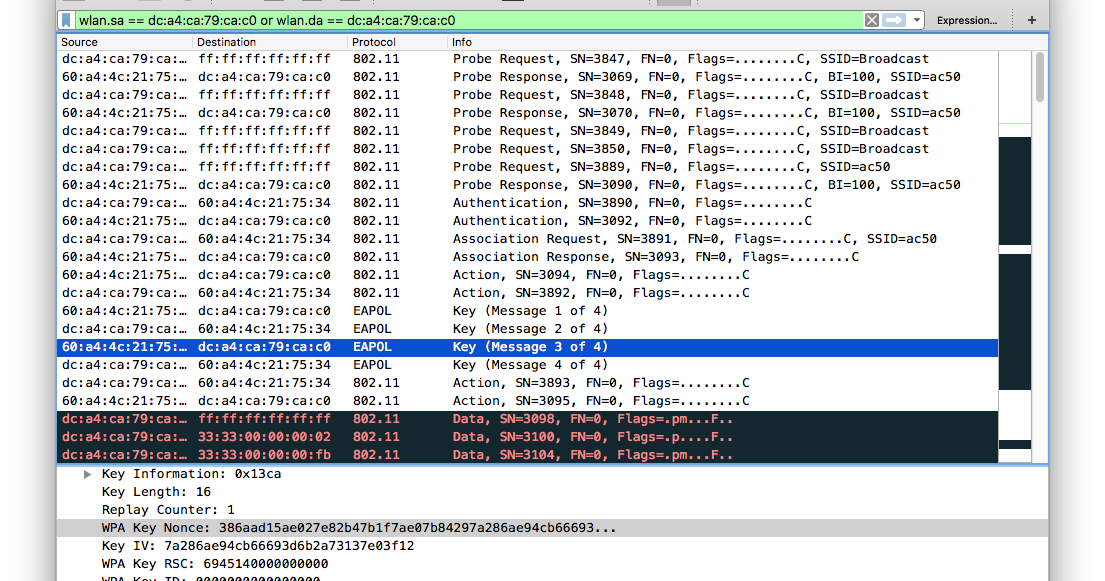The image size is (1105, 581).
Task: Clear the display filter with the X icon
Action: coord(872,20)
